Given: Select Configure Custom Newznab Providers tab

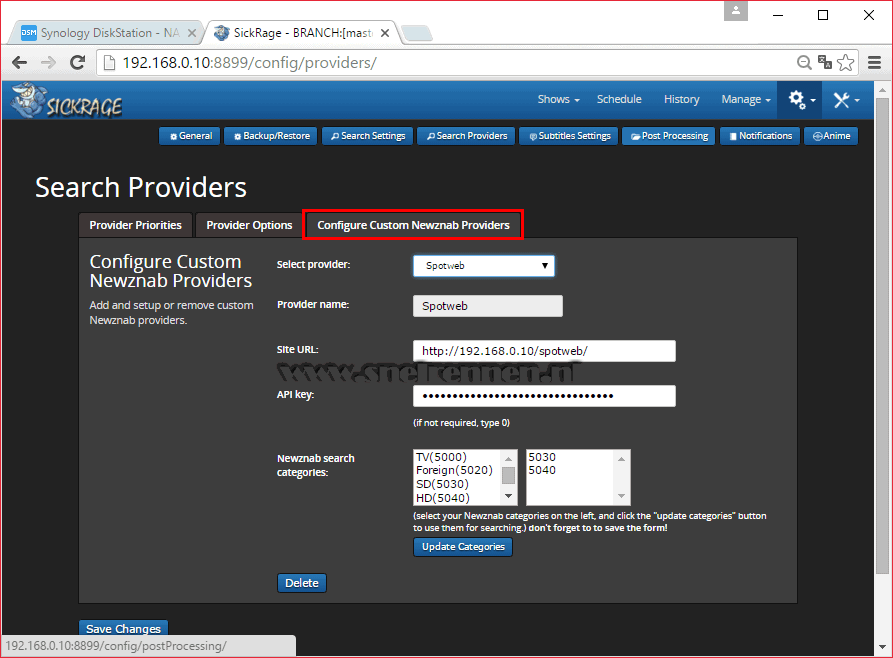Looking at the screenshot, I should click(x=413, y=225).
